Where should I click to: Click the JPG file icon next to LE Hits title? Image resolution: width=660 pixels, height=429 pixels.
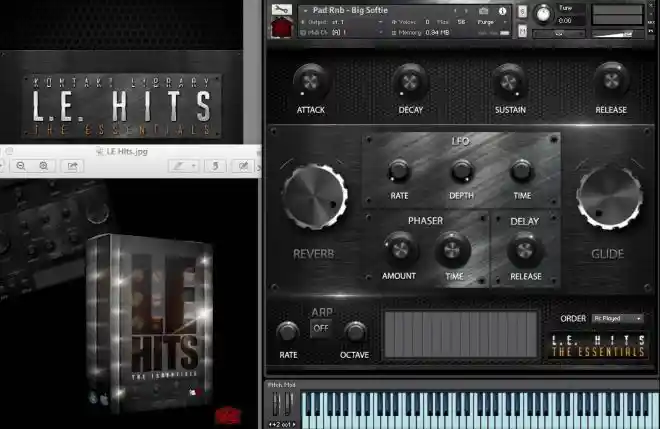pos(100,152)
